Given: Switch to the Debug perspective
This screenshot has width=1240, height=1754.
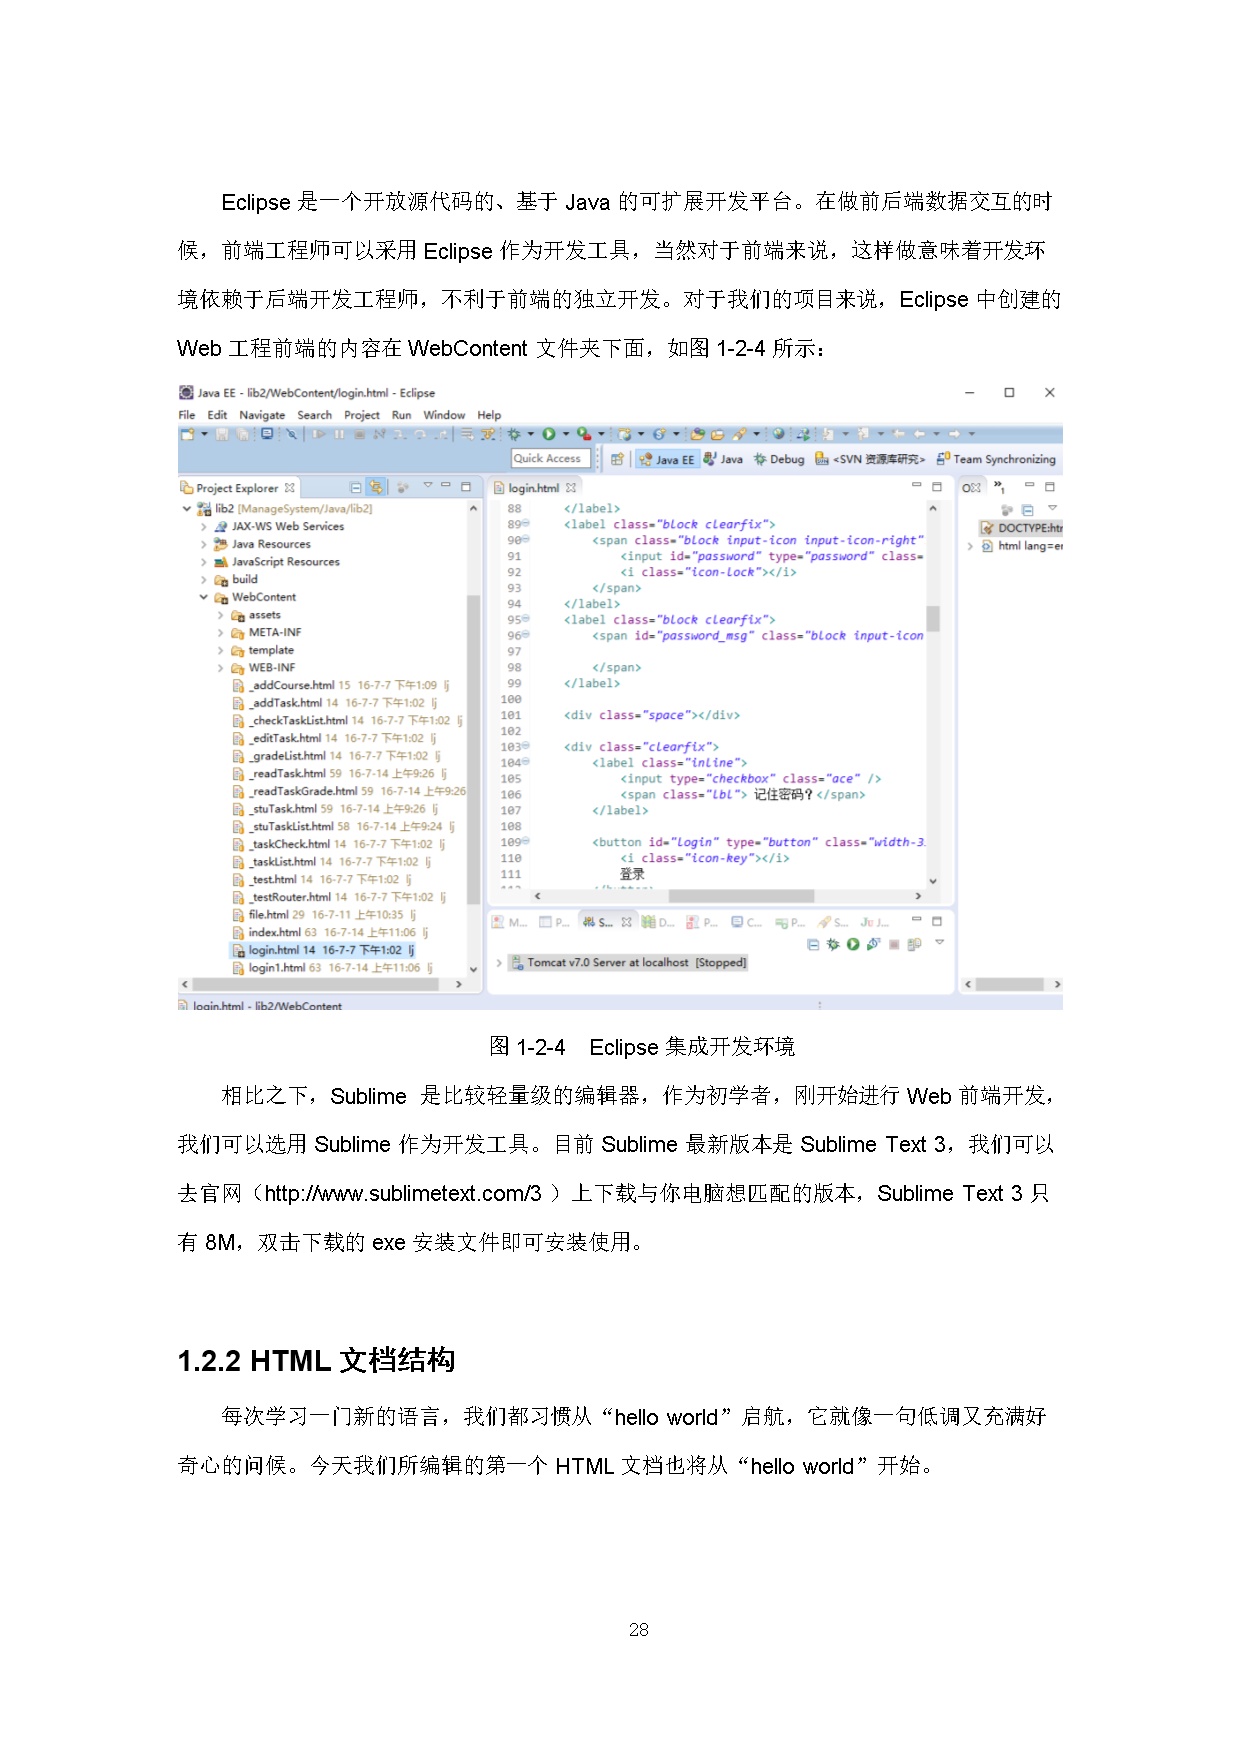Looking at the screenshot, I should tap(779, 459).
